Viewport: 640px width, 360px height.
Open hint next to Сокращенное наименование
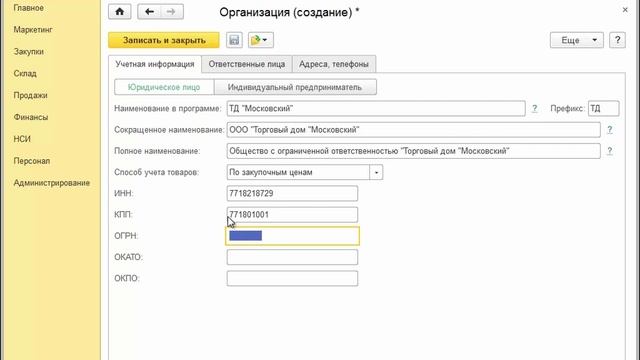click(x=609, y=130)
